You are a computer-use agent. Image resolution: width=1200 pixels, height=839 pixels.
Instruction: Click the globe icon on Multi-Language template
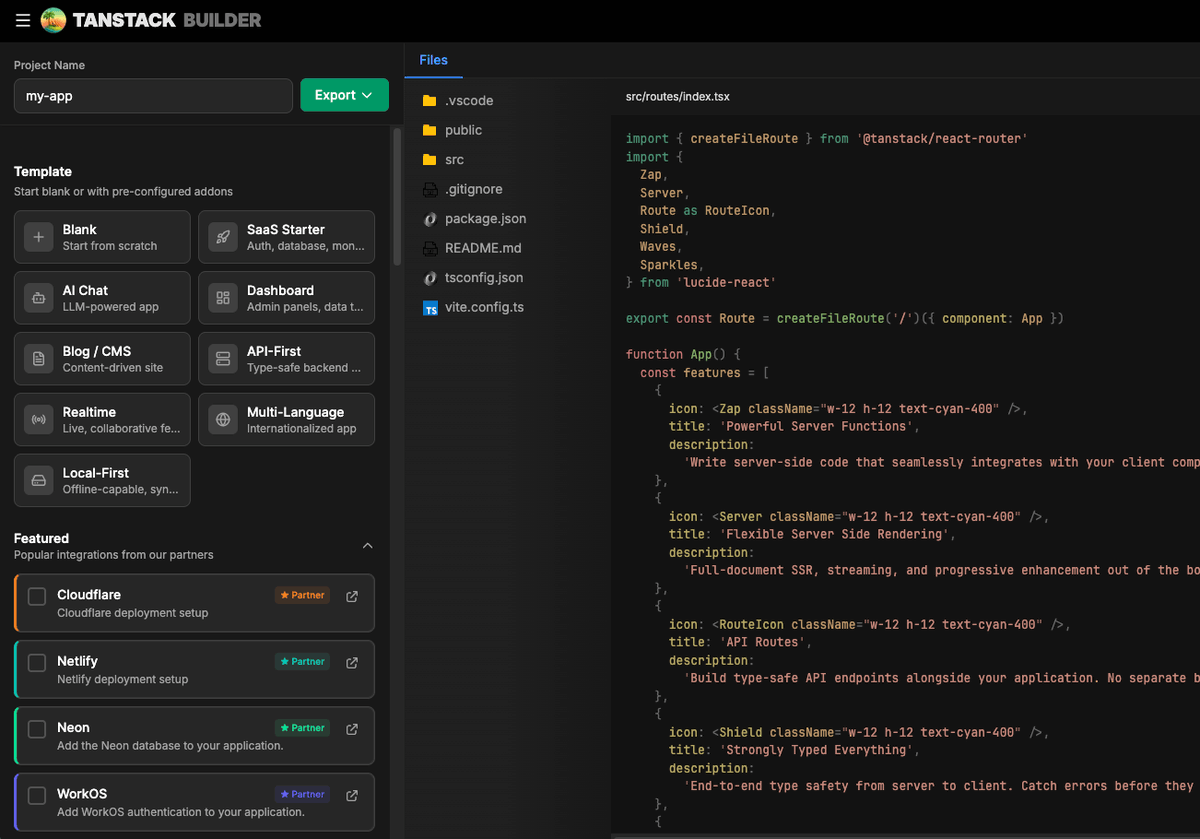(x=223, y=420)
